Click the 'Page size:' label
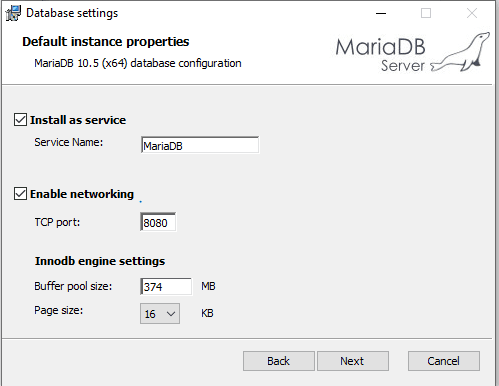 tap(59, 310)
